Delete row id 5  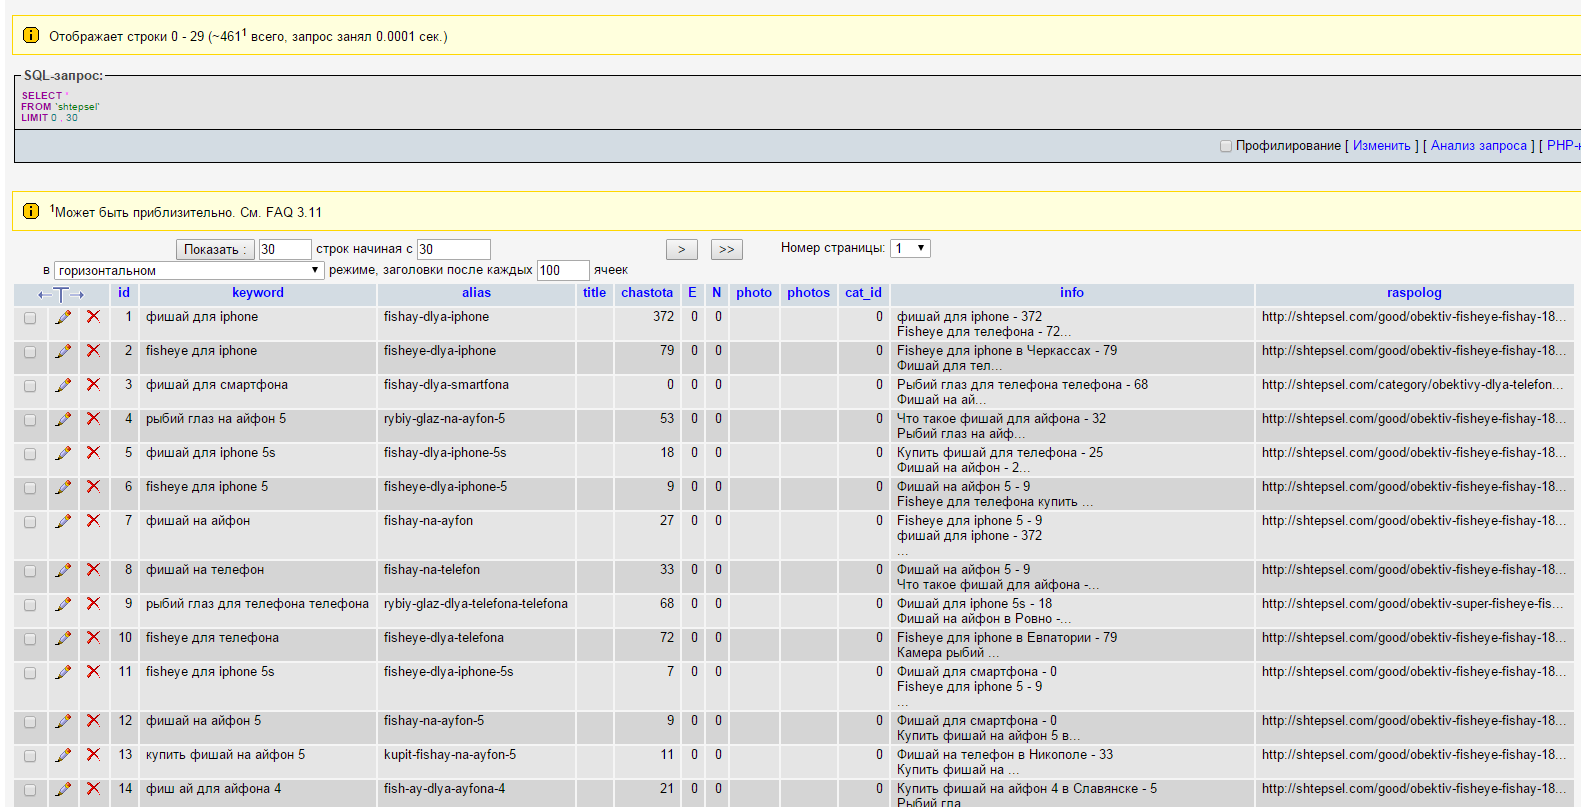click(x=93, y=453)
